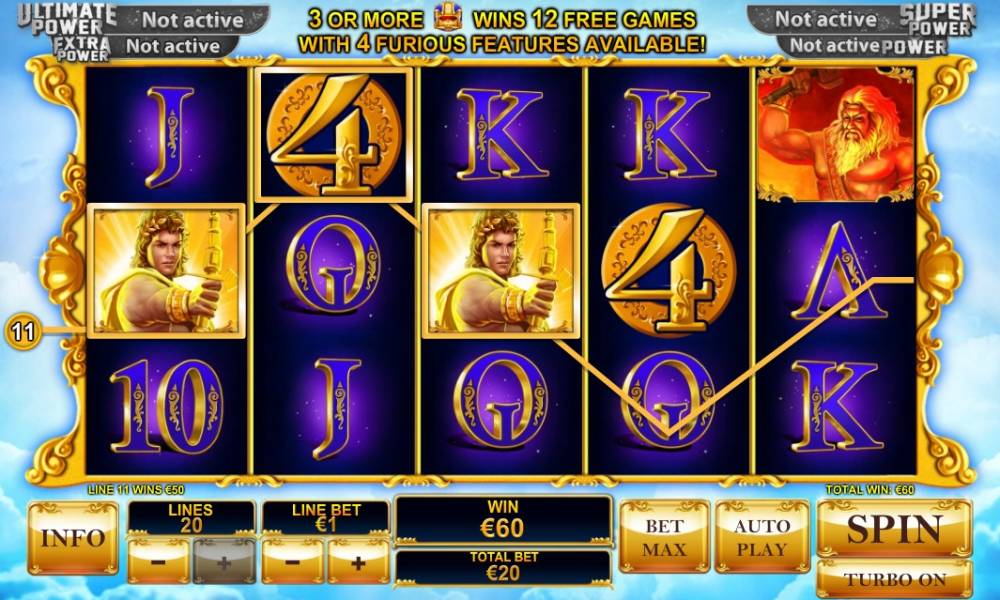Raise the line bet amount
Image resolution: width=1000 pixels, height=600 pixels.
[358, 562]
